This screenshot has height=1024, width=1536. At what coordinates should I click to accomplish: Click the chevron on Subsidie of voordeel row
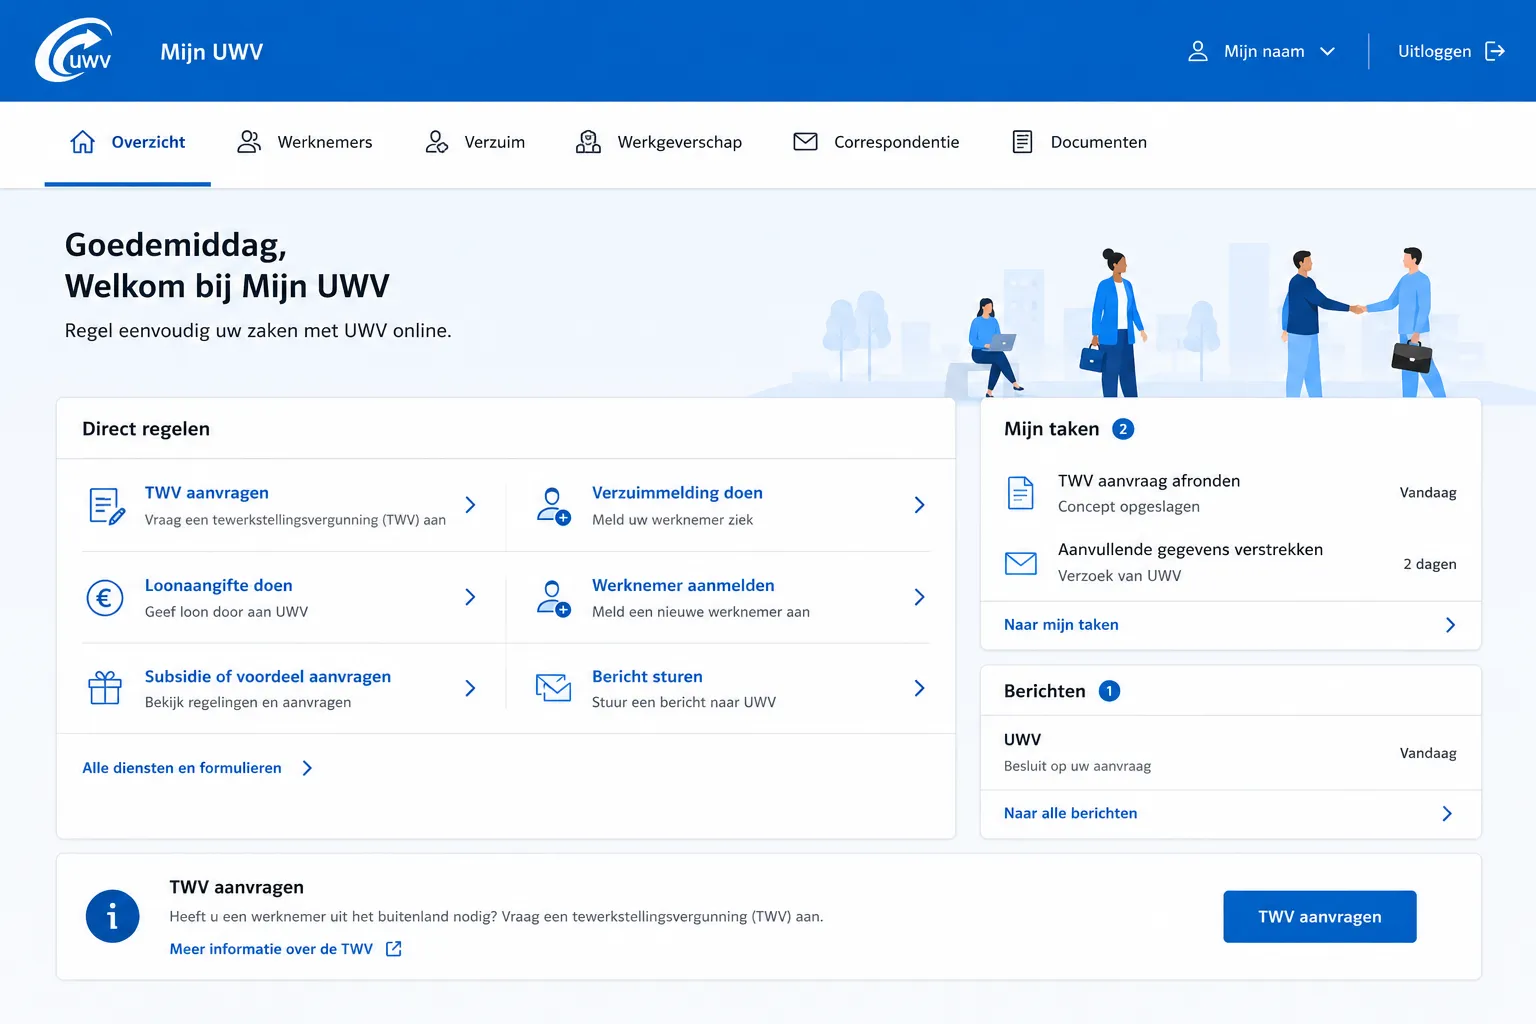pyautogui.click(x=470, y=688)
